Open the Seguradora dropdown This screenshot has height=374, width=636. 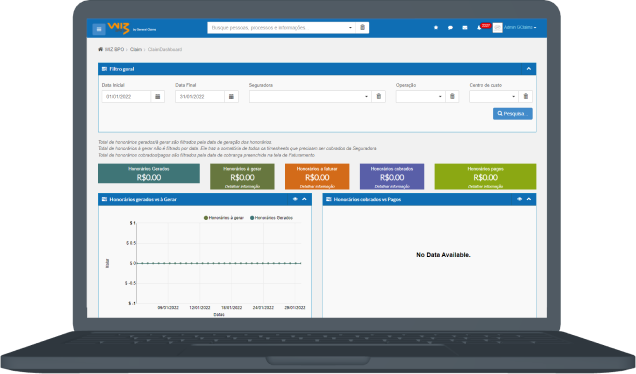point(310,97)
